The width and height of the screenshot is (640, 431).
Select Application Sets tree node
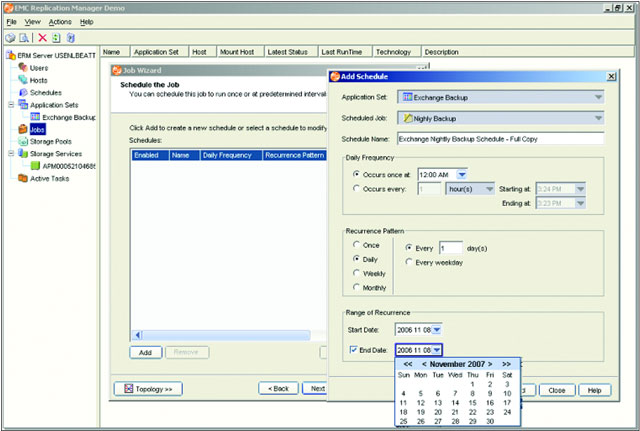[54, 105]
